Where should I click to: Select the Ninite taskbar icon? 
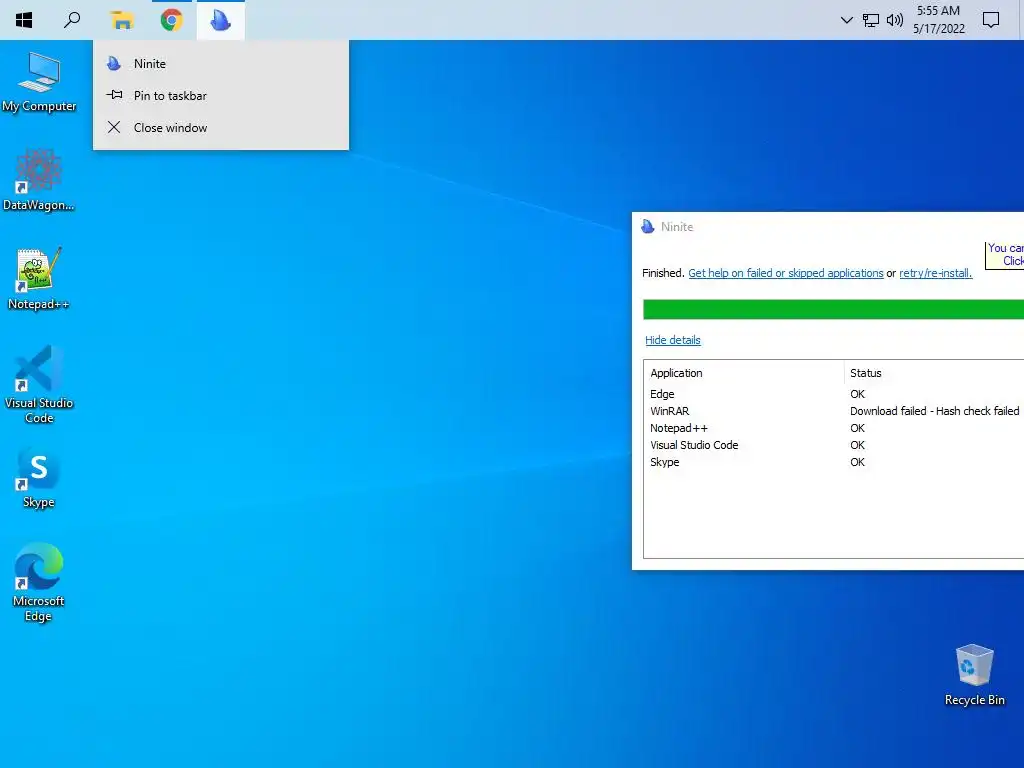click(x=221, y=20)
